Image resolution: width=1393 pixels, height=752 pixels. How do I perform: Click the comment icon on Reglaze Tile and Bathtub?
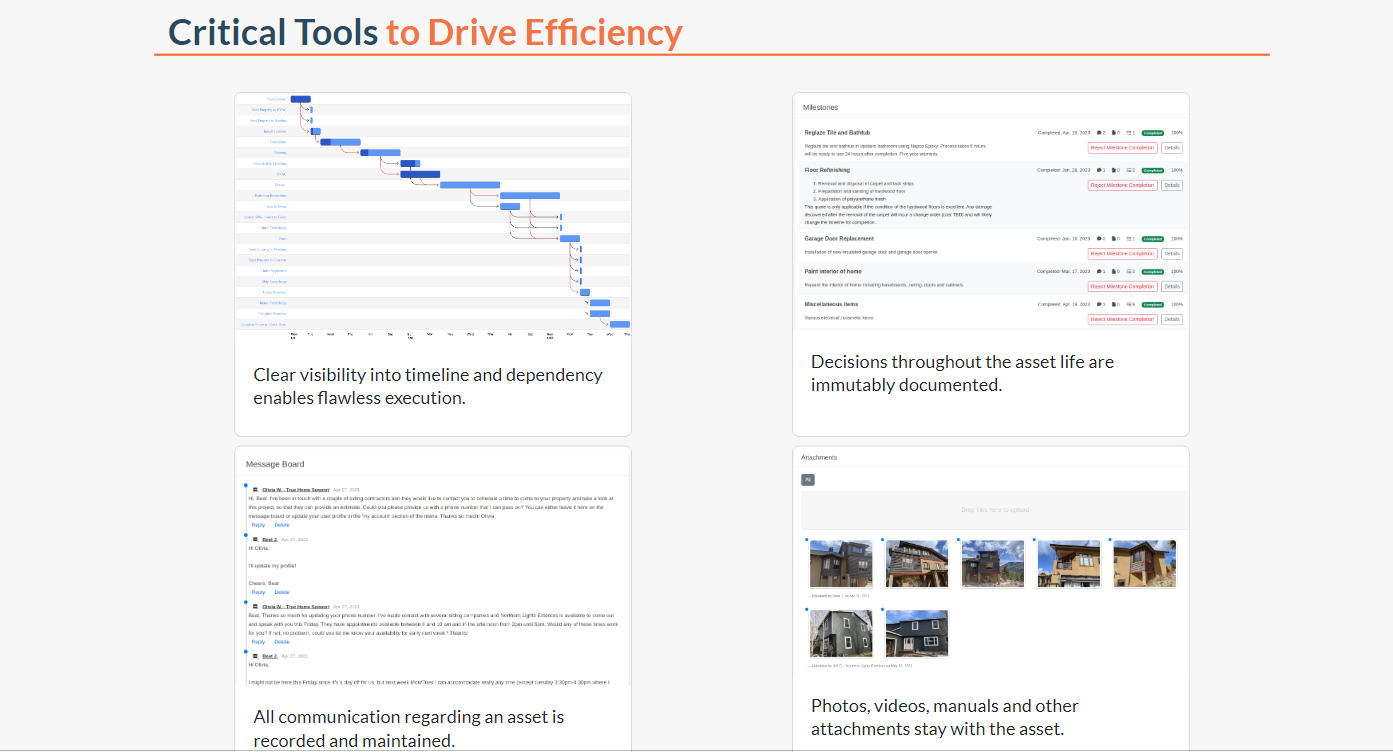tap(1099, 132)
